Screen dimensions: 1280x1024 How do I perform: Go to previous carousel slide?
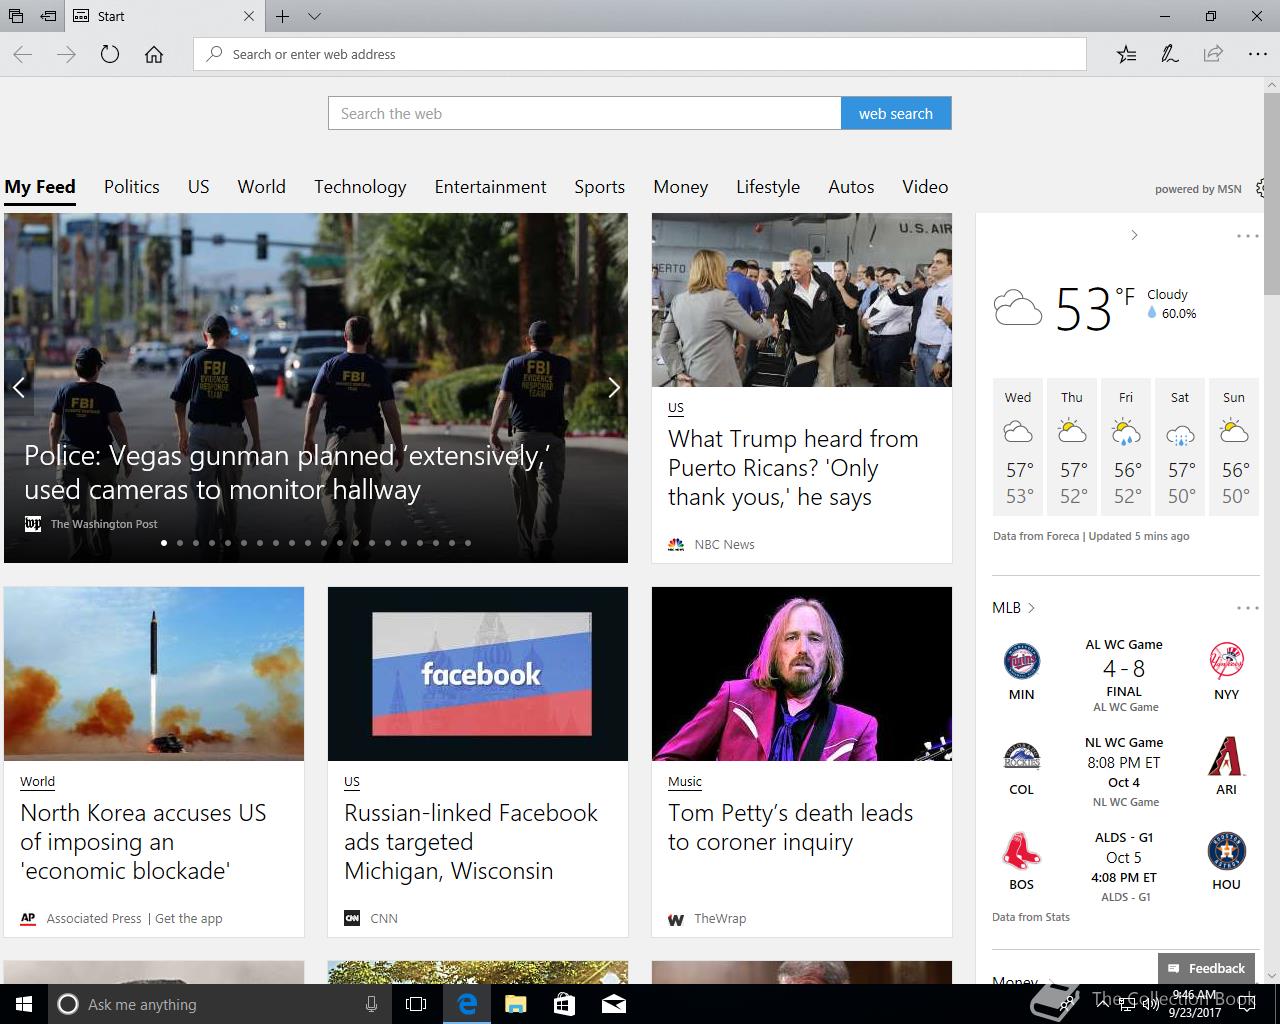tap(18, 388)
